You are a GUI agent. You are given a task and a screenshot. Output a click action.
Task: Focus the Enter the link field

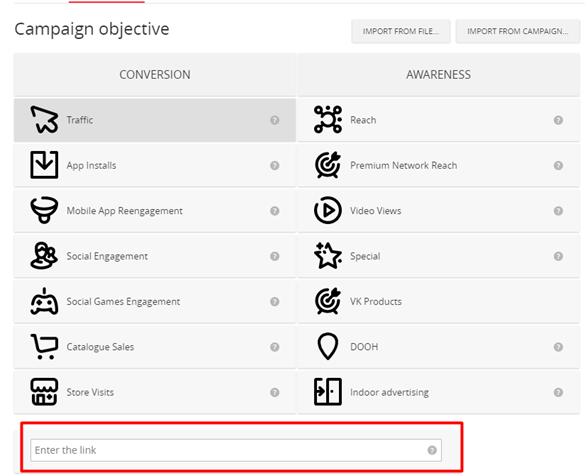(x=236, y=450)
